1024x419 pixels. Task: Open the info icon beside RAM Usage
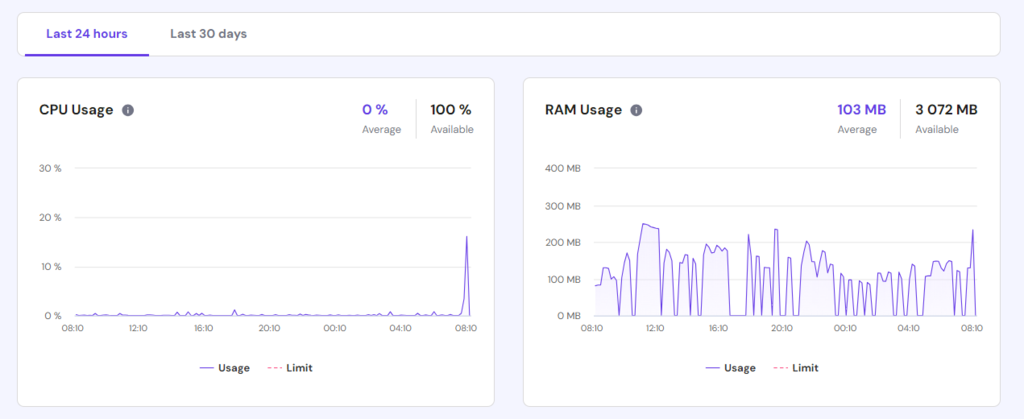click(x=636, y=110)
